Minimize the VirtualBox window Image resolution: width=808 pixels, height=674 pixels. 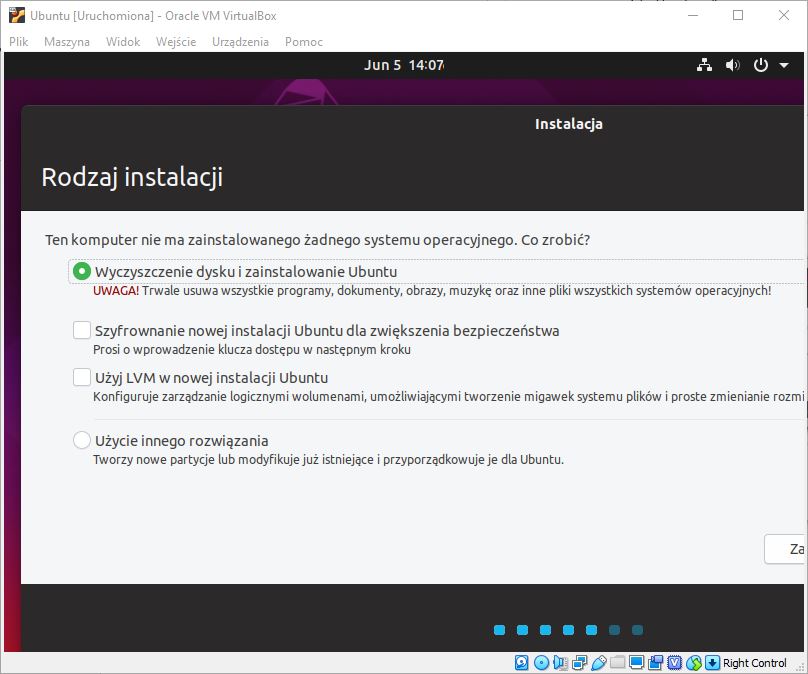(693, 15)
